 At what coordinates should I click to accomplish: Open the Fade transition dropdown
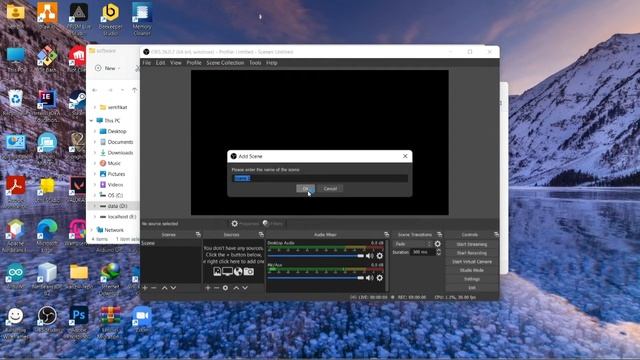coord(412,244)
